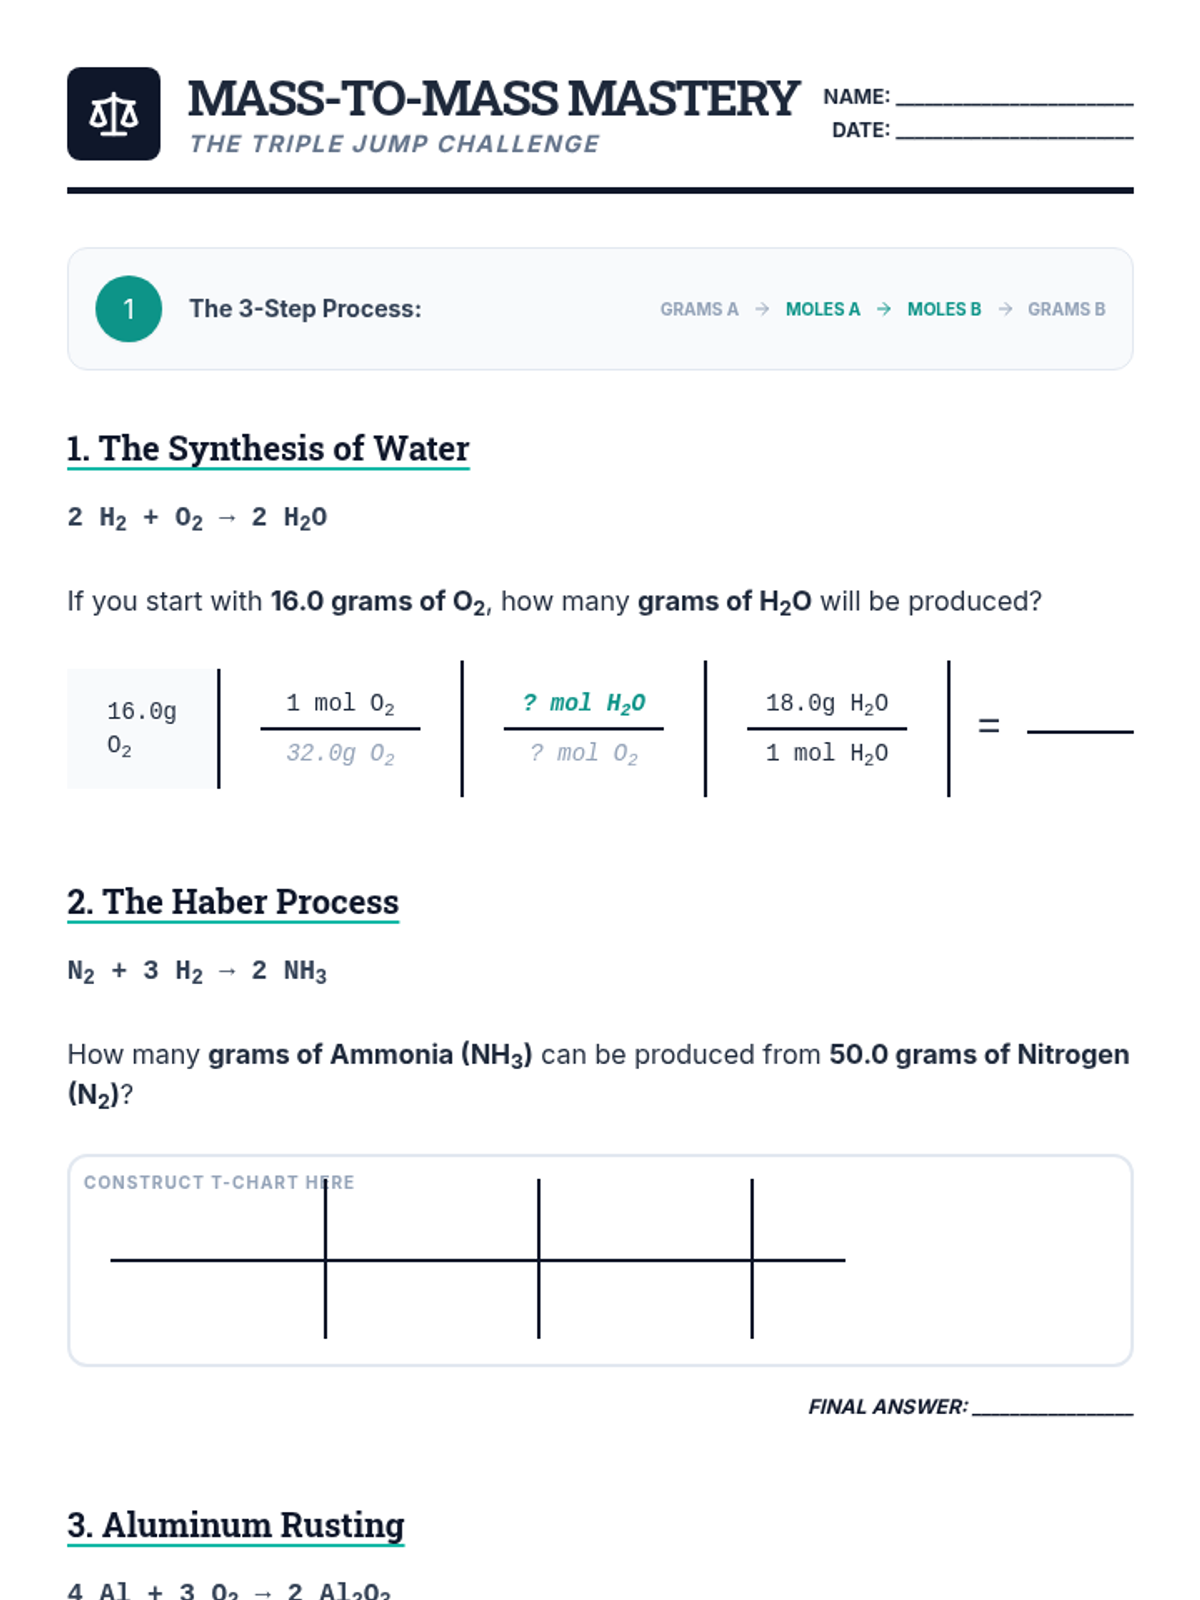
Task: Click the "1. The Synthesis of Water" heading
Action: pyautogui.click(x=268, y=449)
